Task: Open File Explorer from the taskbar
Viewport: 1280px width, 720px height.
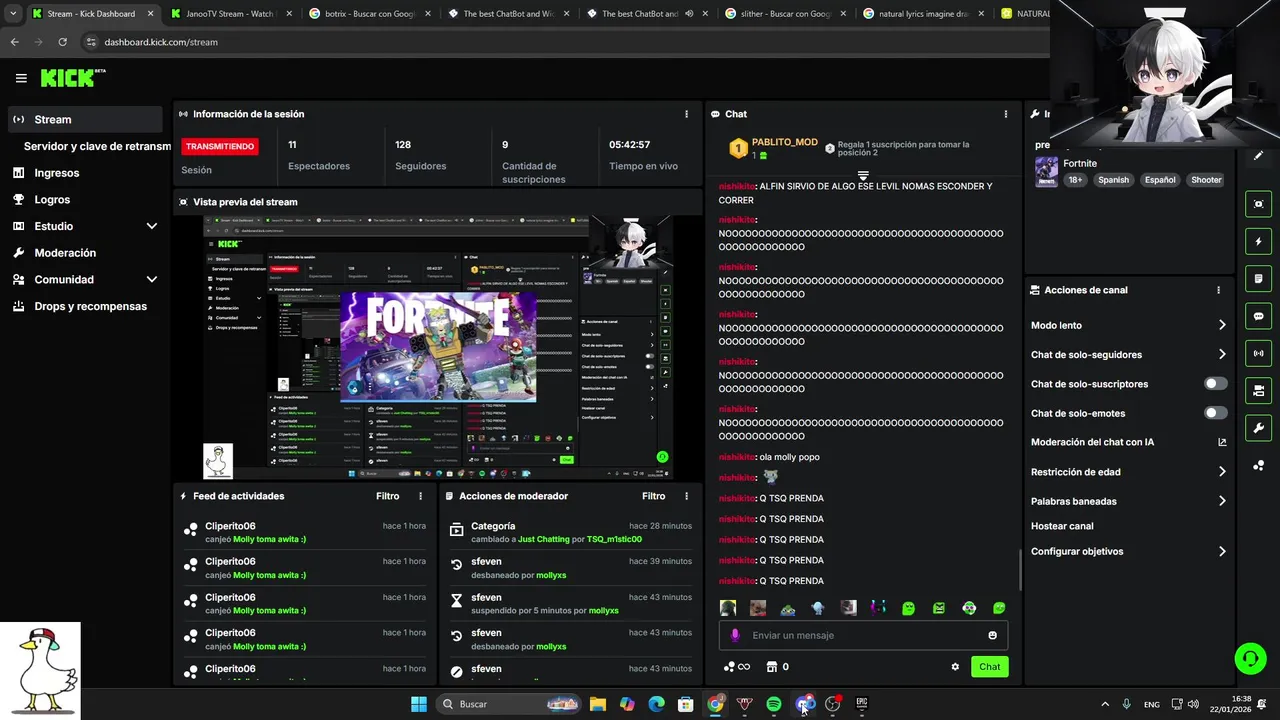Action: coord(597,704)
